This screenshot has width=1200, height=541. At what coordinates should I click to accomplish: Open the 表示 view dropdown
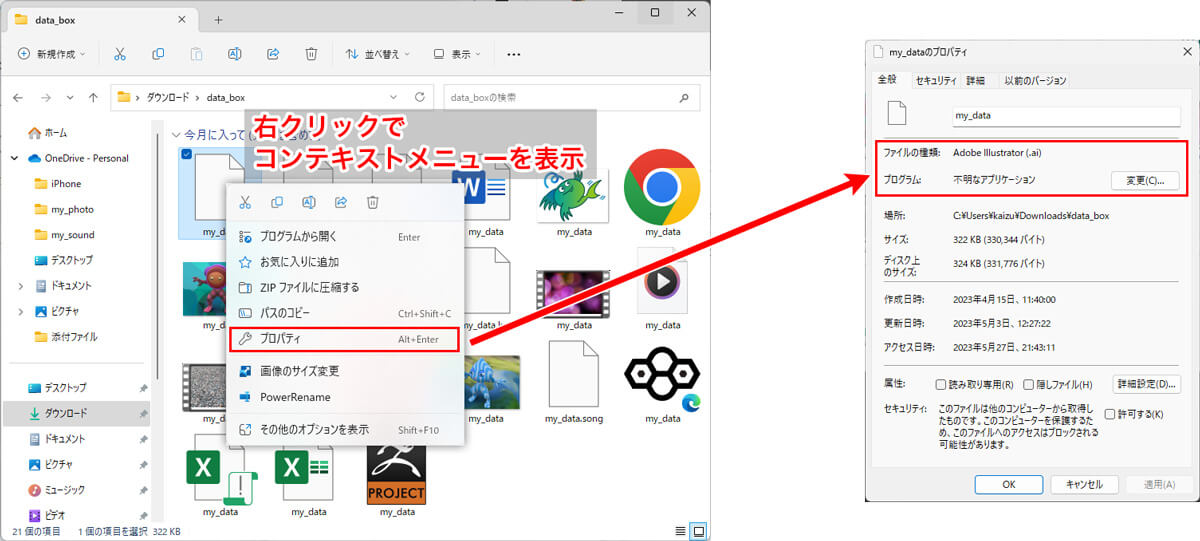click(456, 54)
